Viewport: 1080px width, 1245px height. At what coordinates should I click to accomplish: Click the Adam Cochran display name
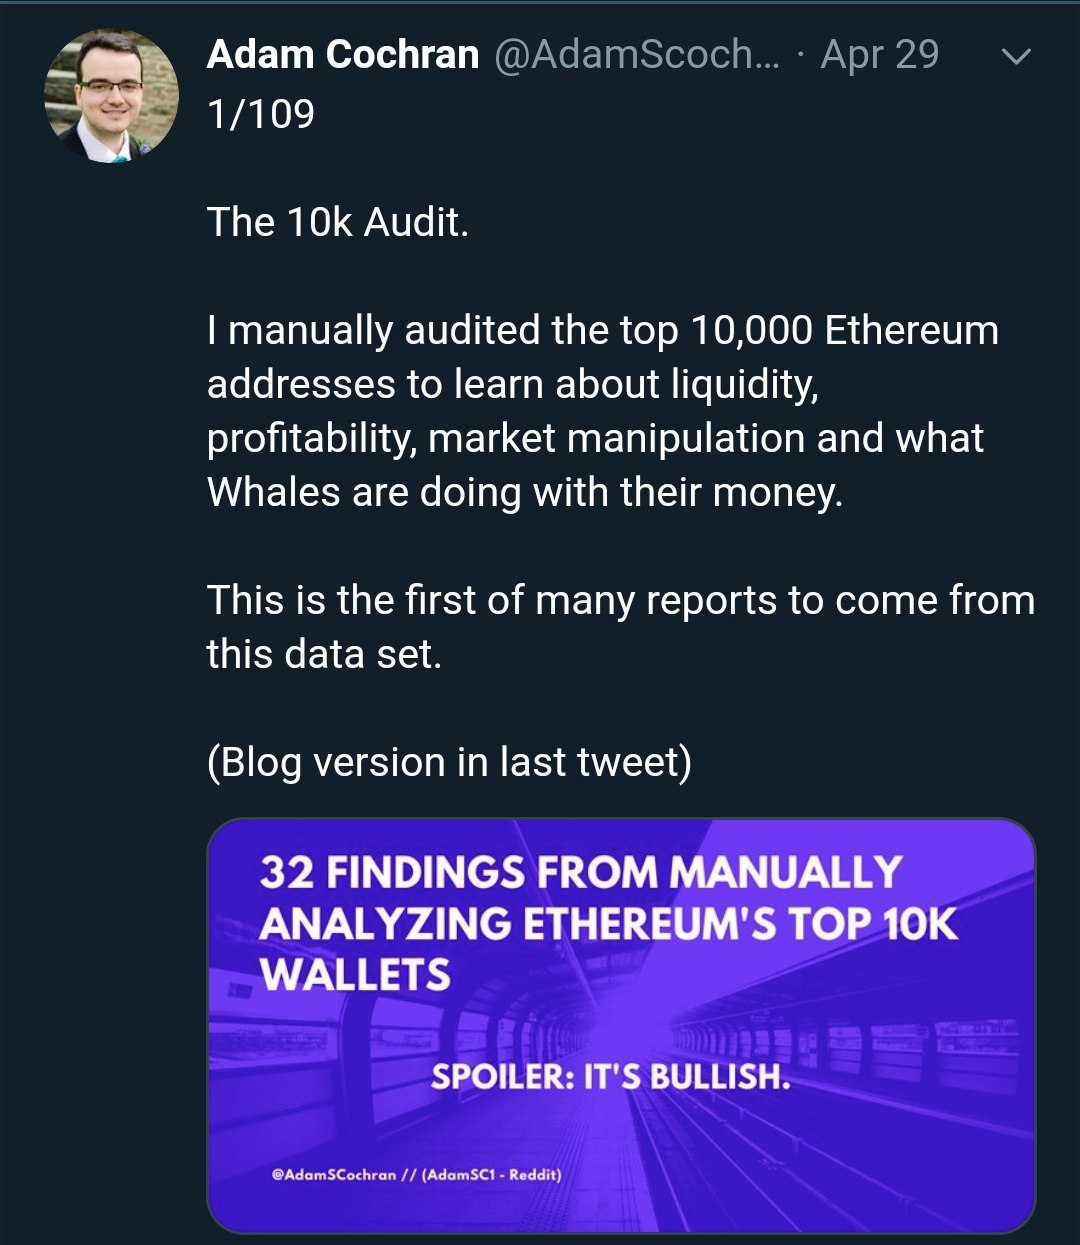(x=343, y=55)
